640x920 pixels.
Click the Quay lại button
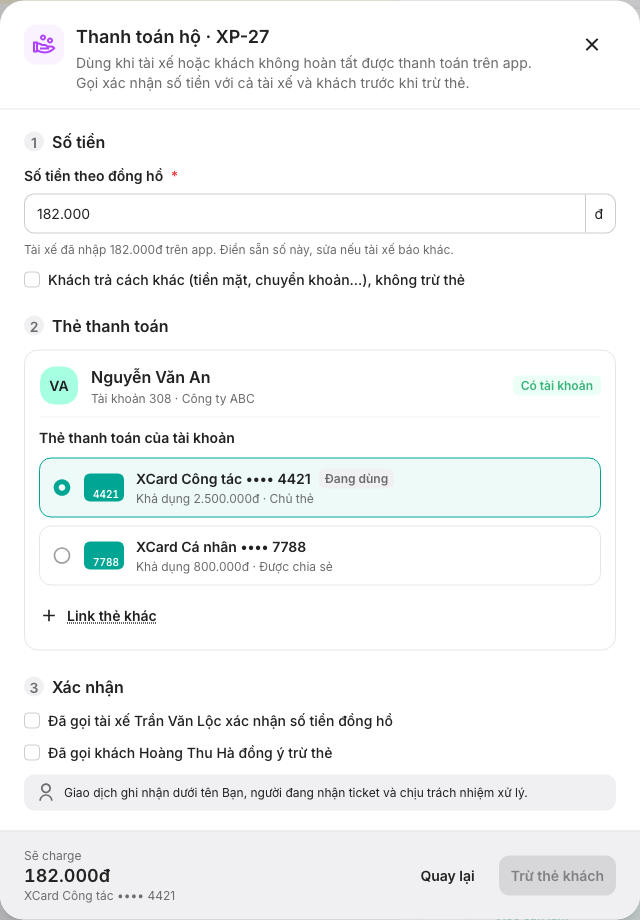448,876
